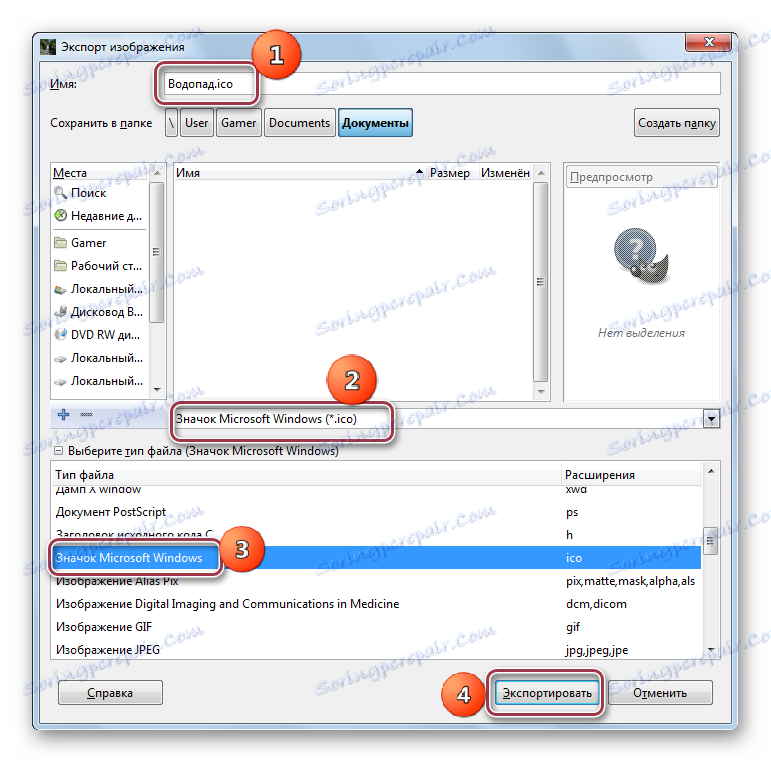Go to the User path button
The image size is (771, 763).
tap(196, 123)
